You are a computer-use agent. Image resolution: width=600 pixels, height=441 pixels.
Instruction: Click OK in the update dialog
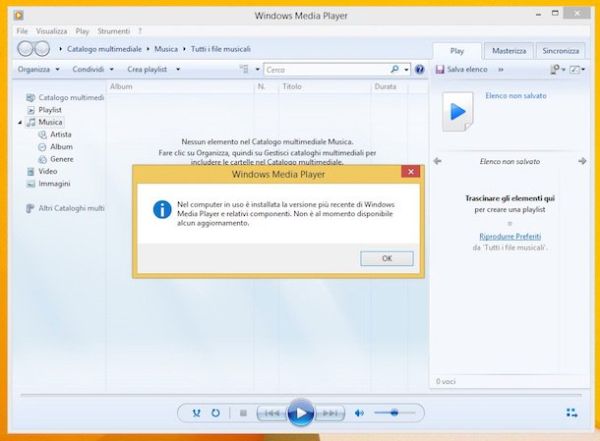coord(387,258)
